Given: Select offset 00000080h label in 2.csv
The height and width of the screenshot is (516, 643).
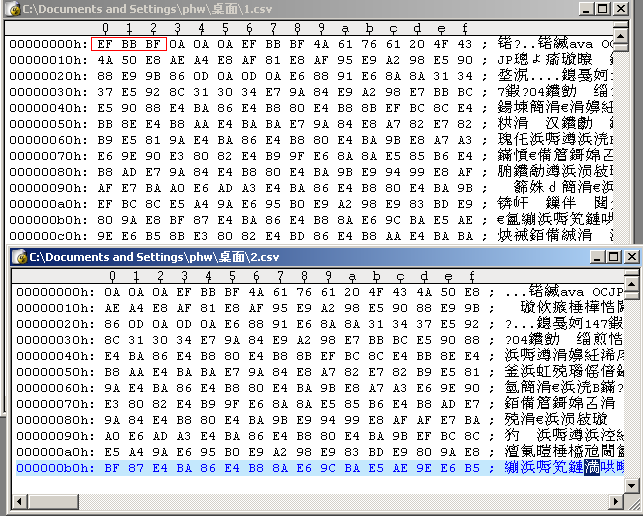Looking at the screenshot, I should (x=56, y=420).
